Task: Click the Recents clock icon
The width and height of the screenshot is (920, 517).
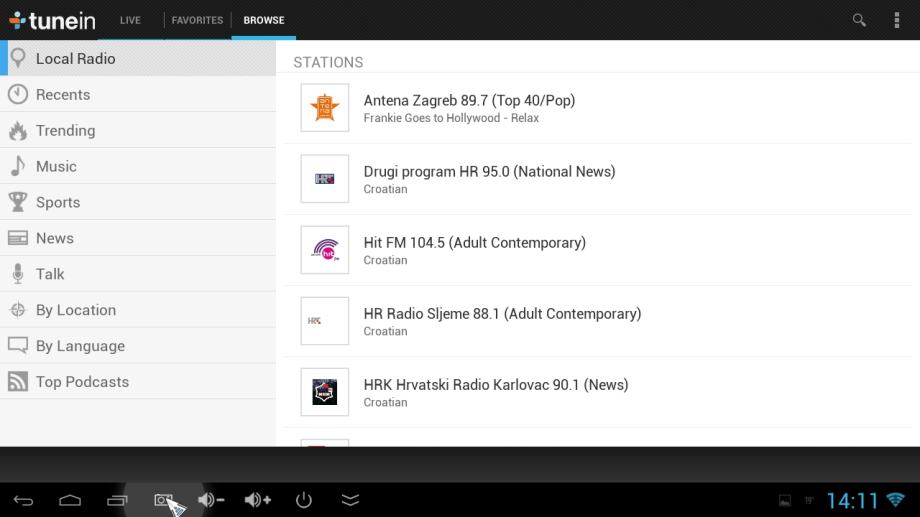Action: pyautogui.click(x=18, y=94)
